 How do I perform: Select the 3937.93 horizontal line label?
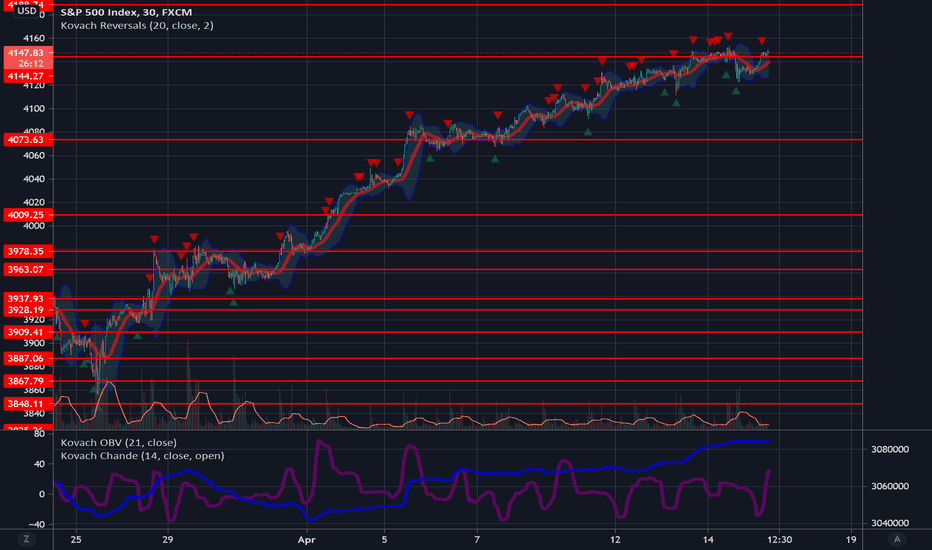click(28, 298)
